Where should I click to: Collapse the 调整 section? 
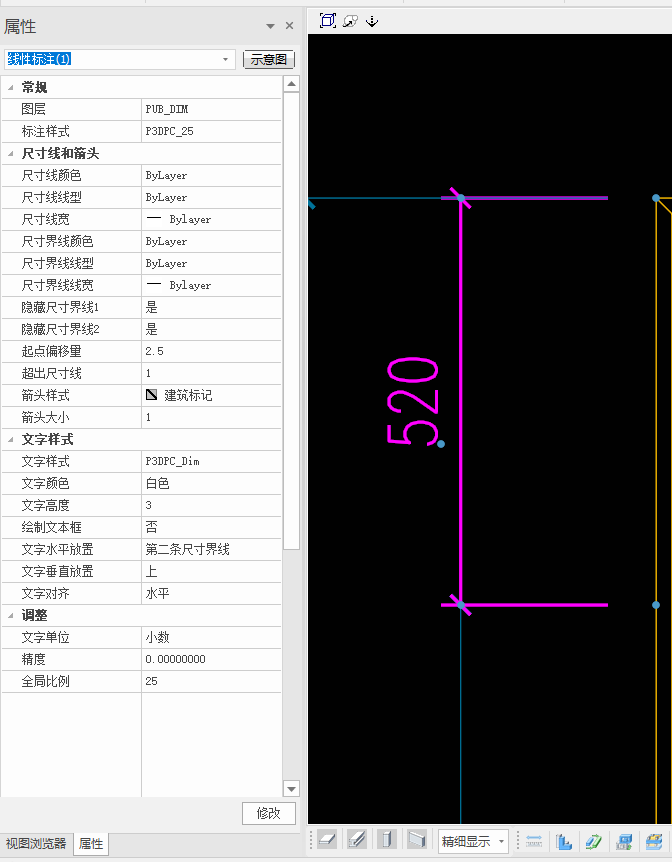point(10,615)
